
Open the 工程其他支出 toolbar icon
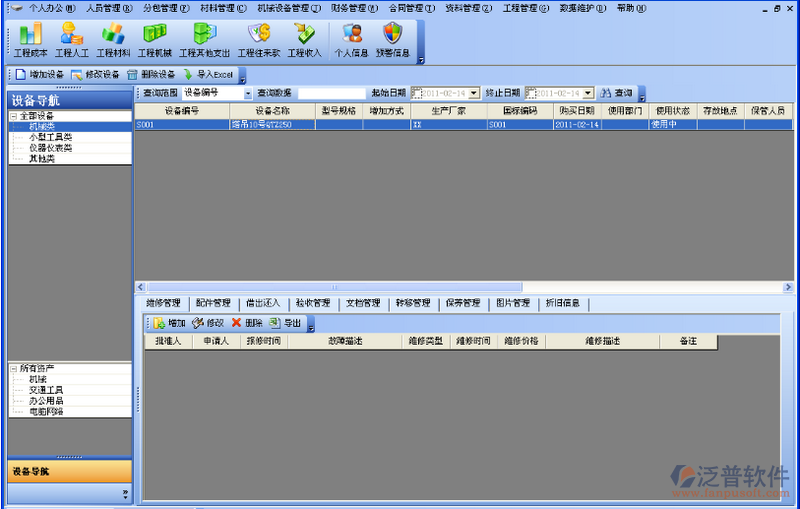coord(205,40)
